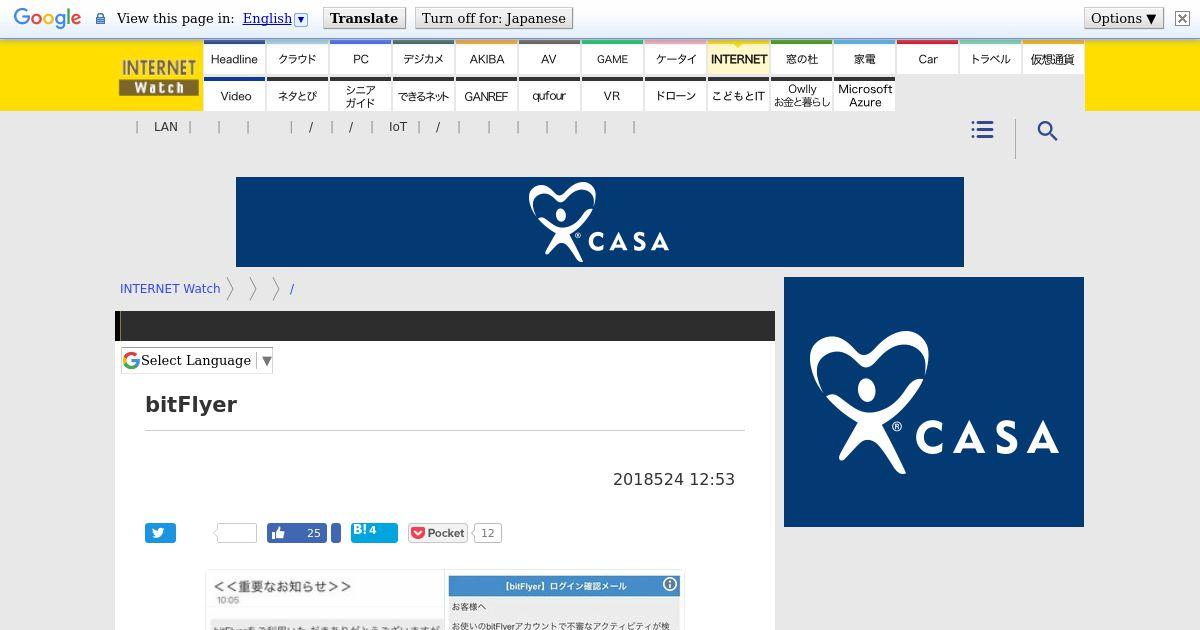Click the lock icon beside View this page

(100, 19)
